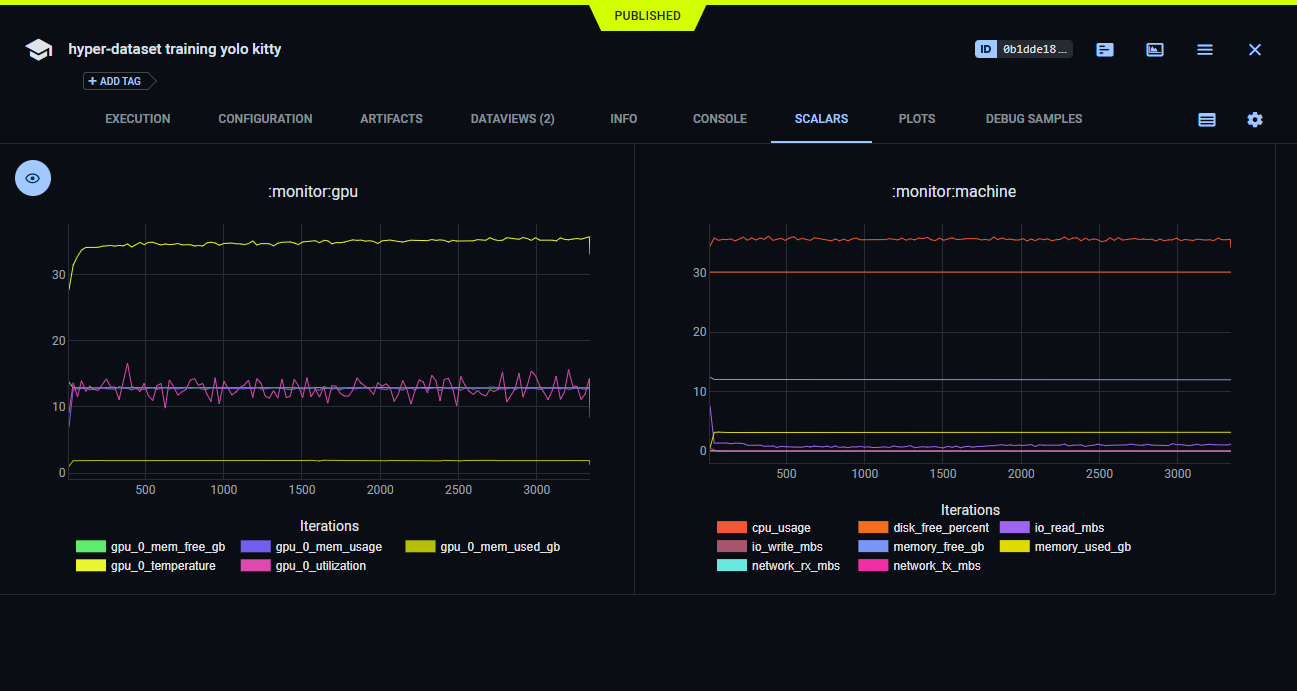The image size is (1297, 691).
Task: Click the ClearML experiment logo
Action: [x=38, y=49]
